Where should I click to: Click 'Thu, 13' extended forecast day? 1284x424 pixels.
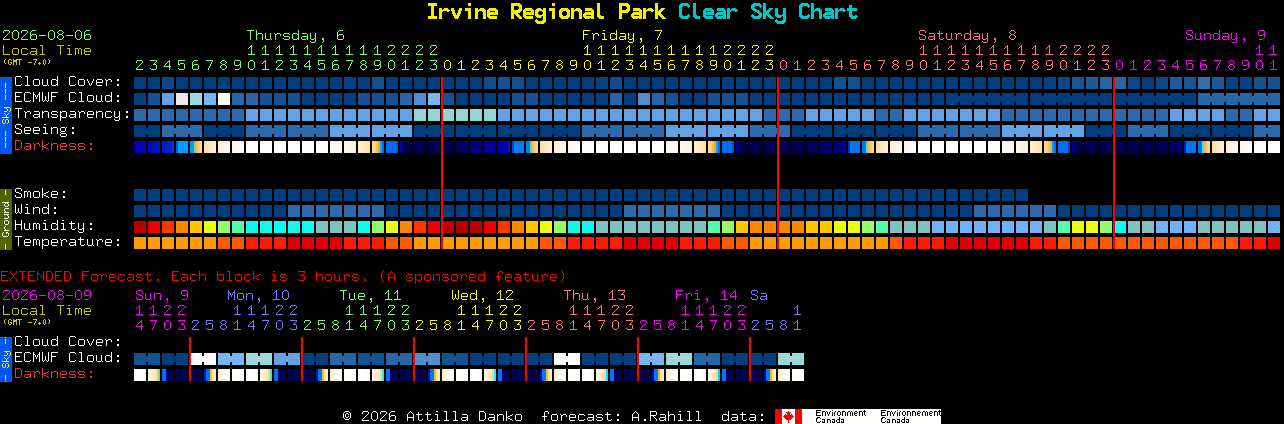pos(594,295)
